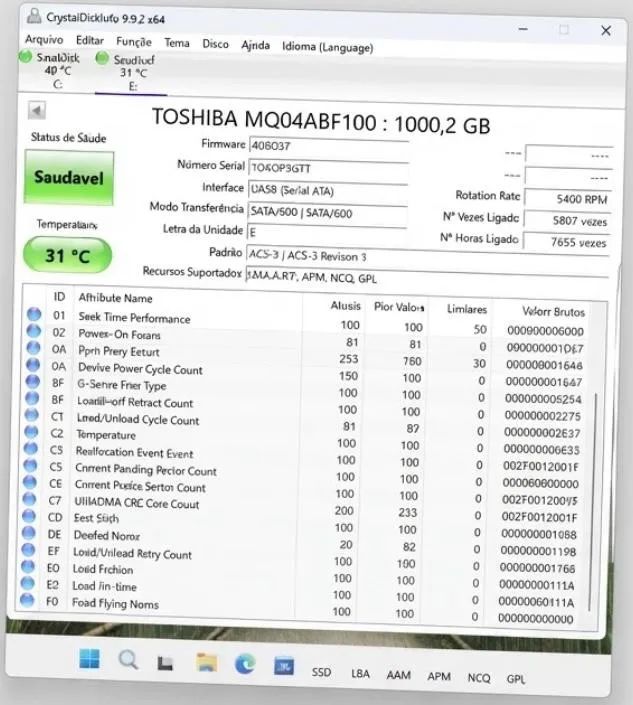Open the Editar menu
The image size is (633, 705).
coord(89,40)
